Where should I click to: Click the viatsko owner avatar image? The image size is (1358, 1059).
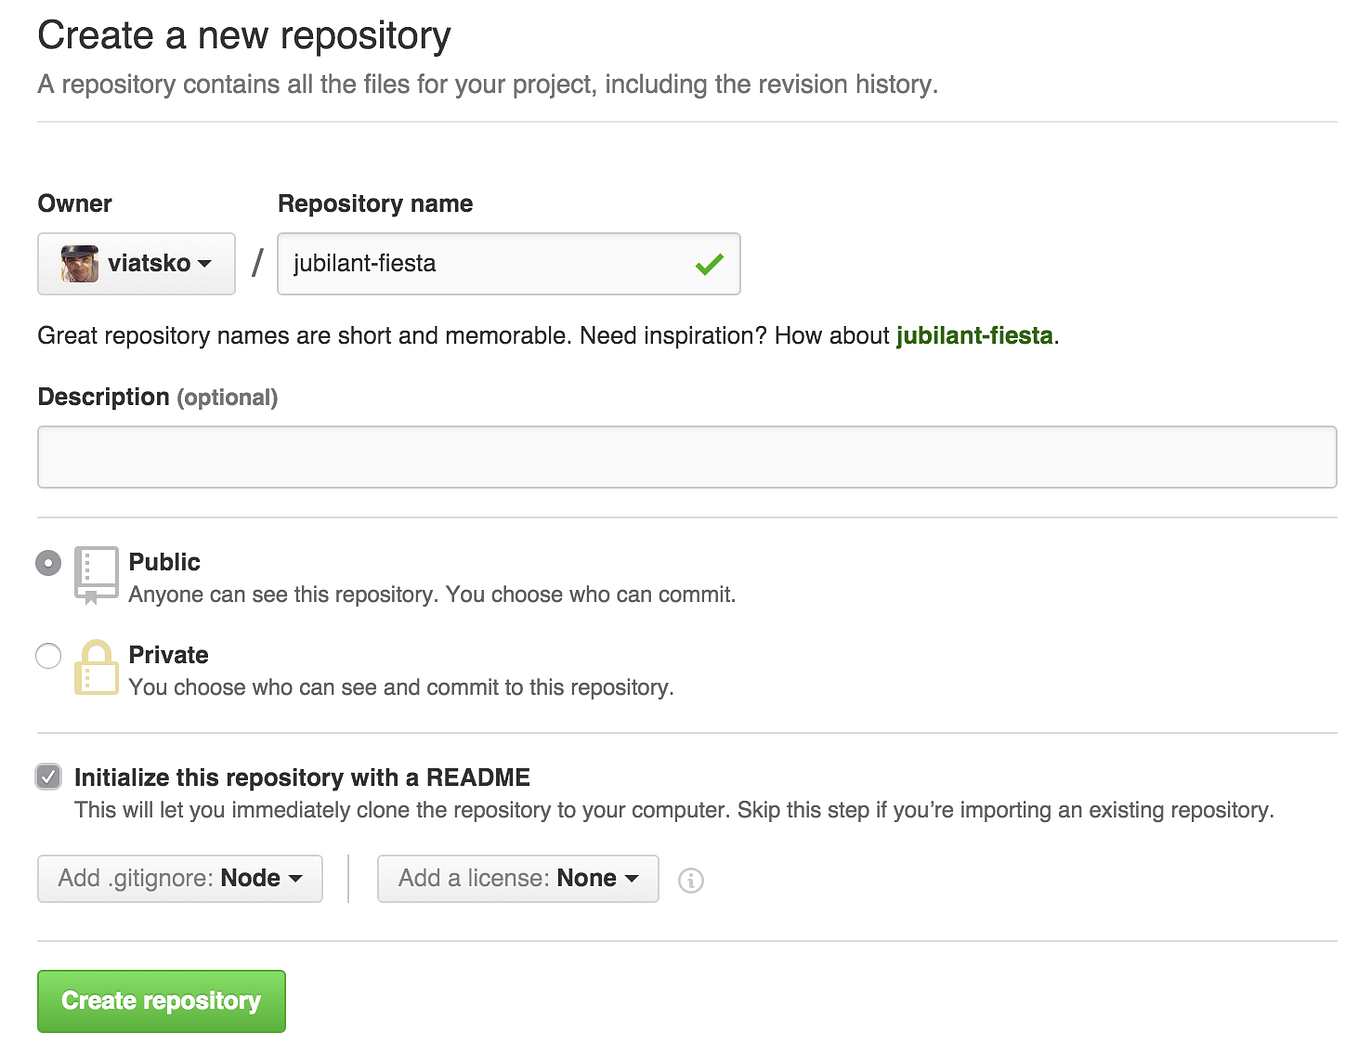(80, 264)
